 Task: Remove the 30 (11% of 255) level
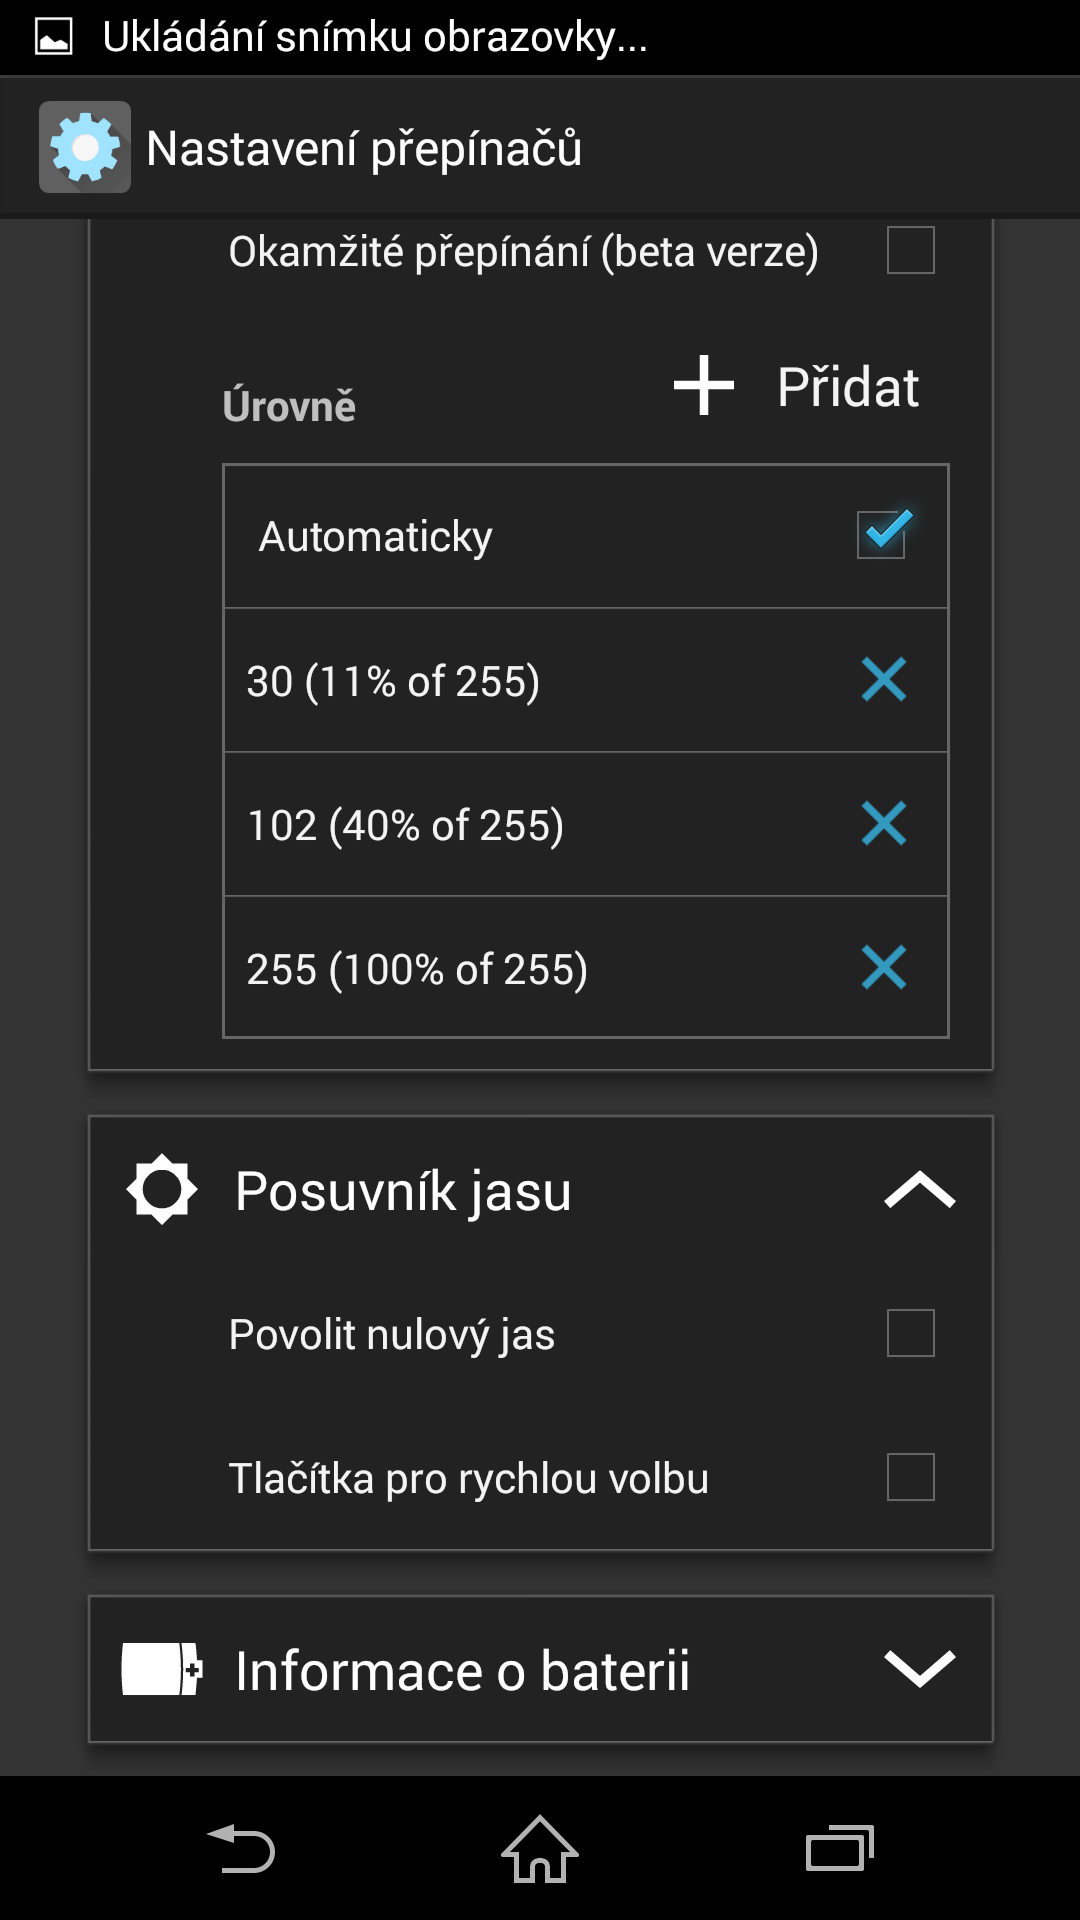(x=884, y=680)
